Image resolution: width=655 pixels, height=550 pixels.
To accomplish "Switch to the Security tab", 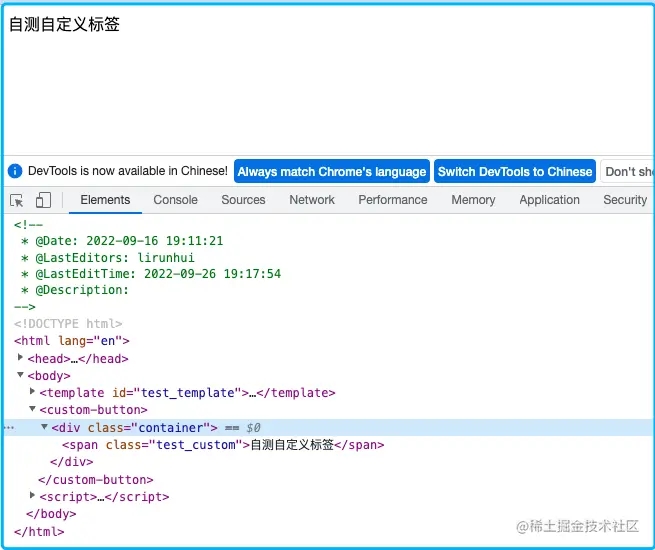I will 625,200.
